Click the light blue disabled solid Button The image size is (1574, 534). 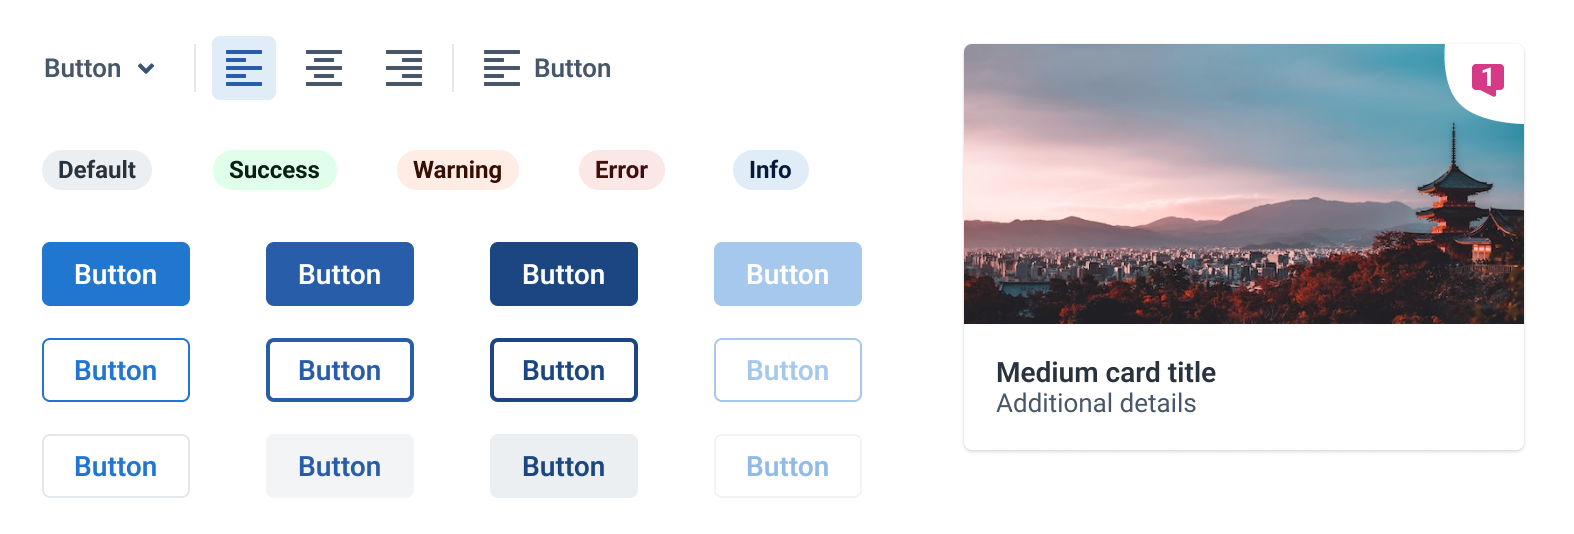click(x=788, y=274)
